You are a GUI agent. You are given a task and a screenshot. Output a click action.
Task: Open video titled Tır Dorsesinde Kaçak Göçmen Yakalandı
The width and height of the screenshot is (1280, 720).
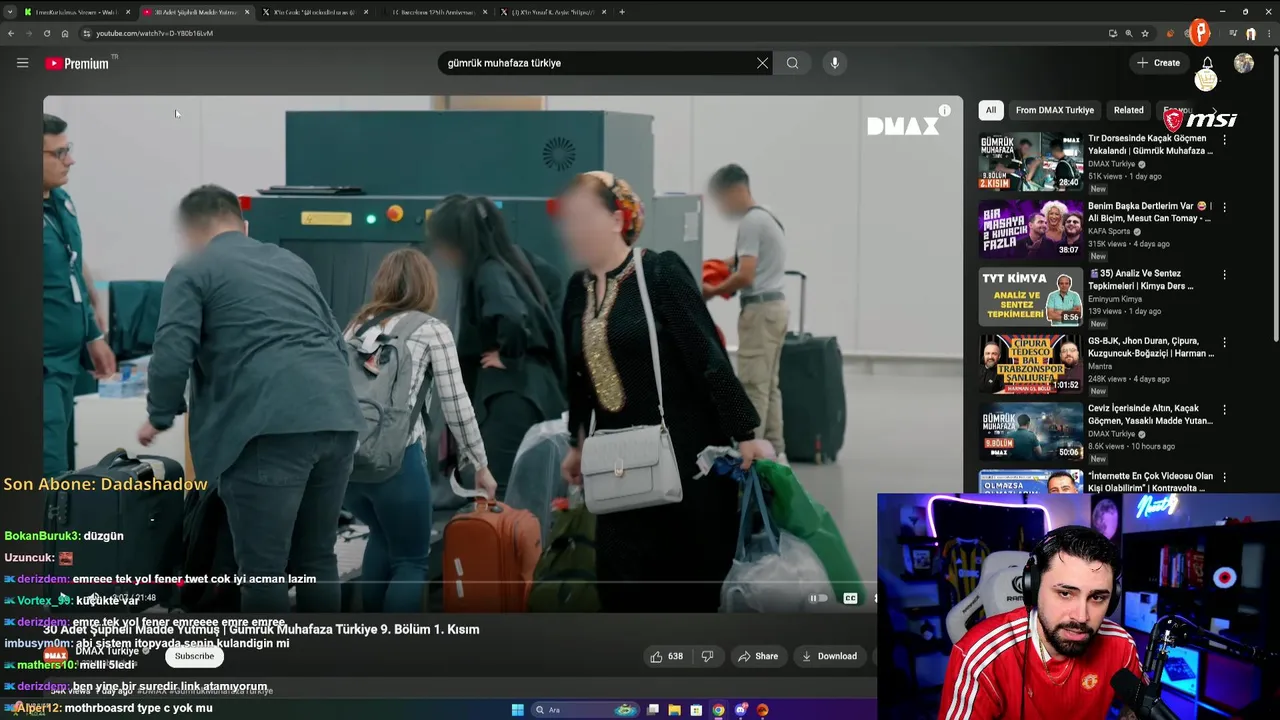(x=1150, y=145)
